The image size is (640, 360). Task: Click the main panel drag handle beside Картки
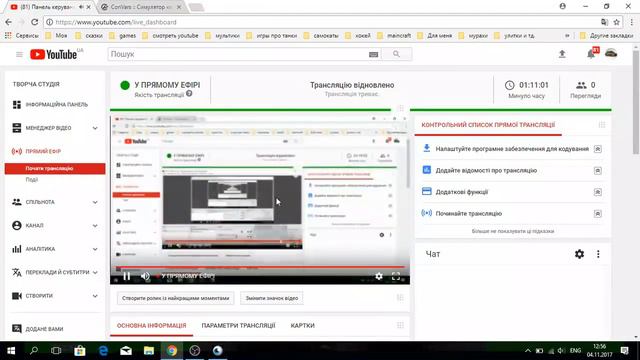pos(400,325)
